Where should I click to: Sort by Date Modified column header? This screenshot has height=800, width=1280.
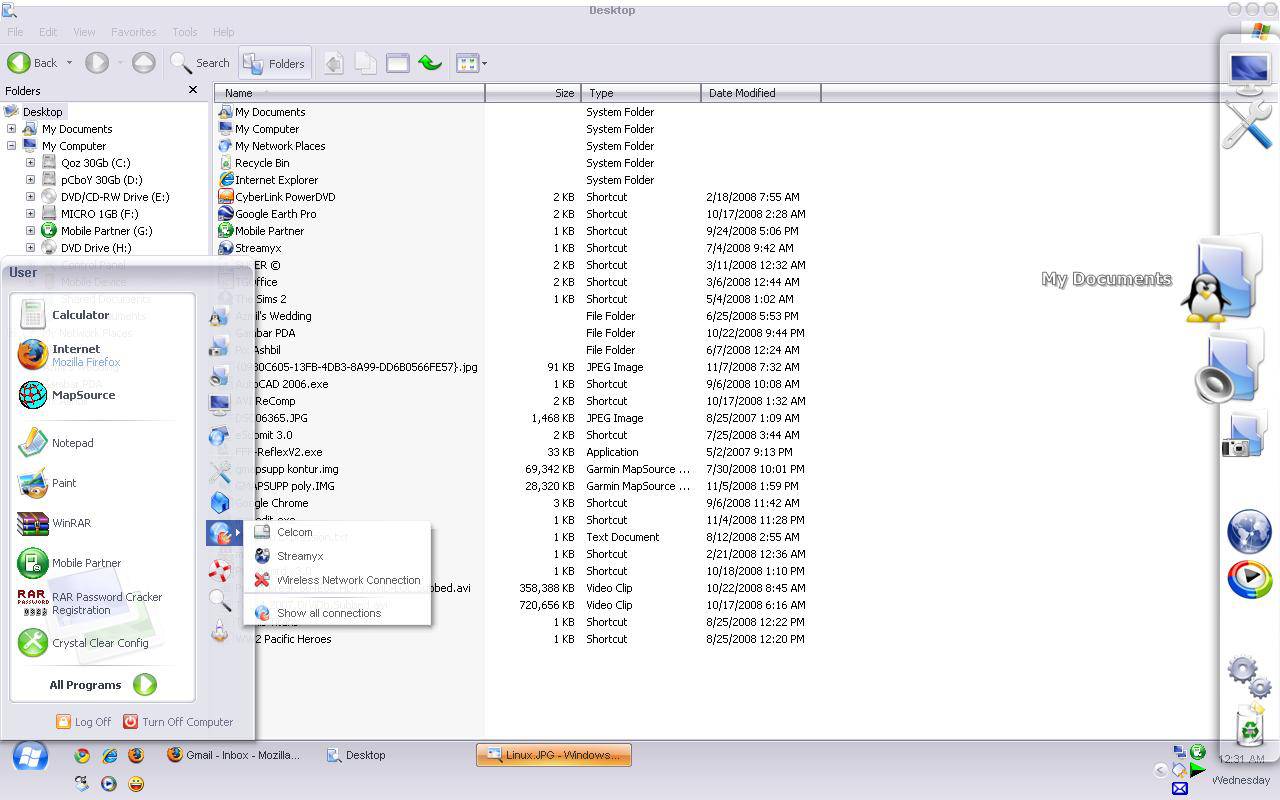pyautogui.click(x=761, y=93)
